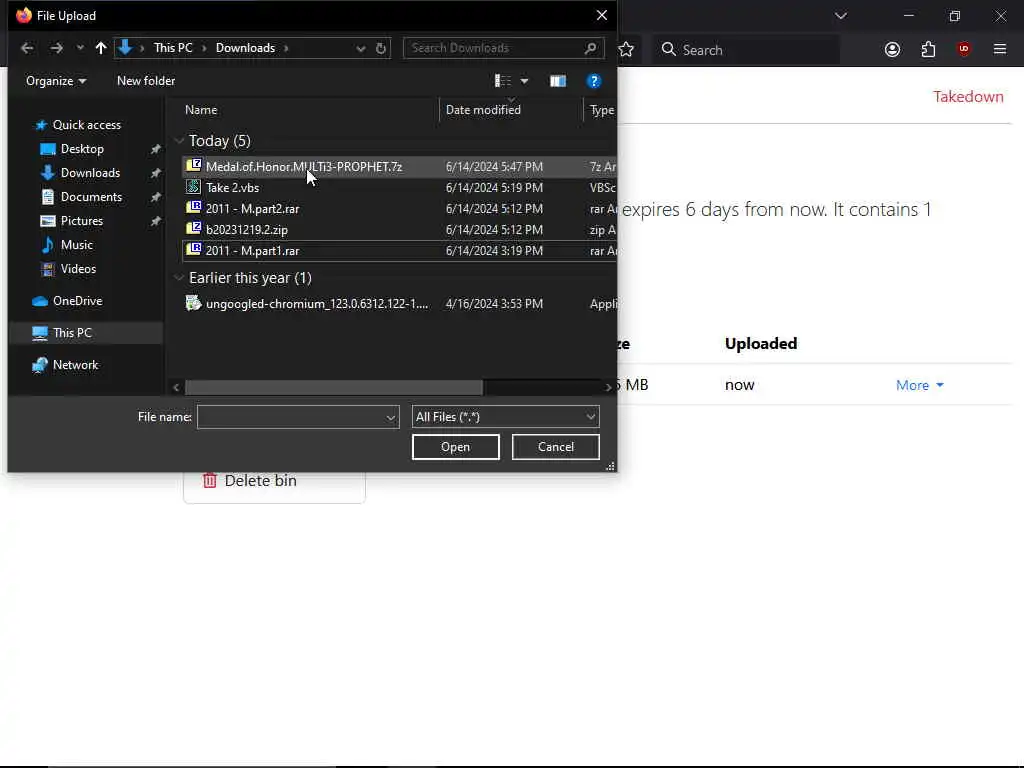
Task: Open Quick access in navigation pane
Action: coord(78,125)
